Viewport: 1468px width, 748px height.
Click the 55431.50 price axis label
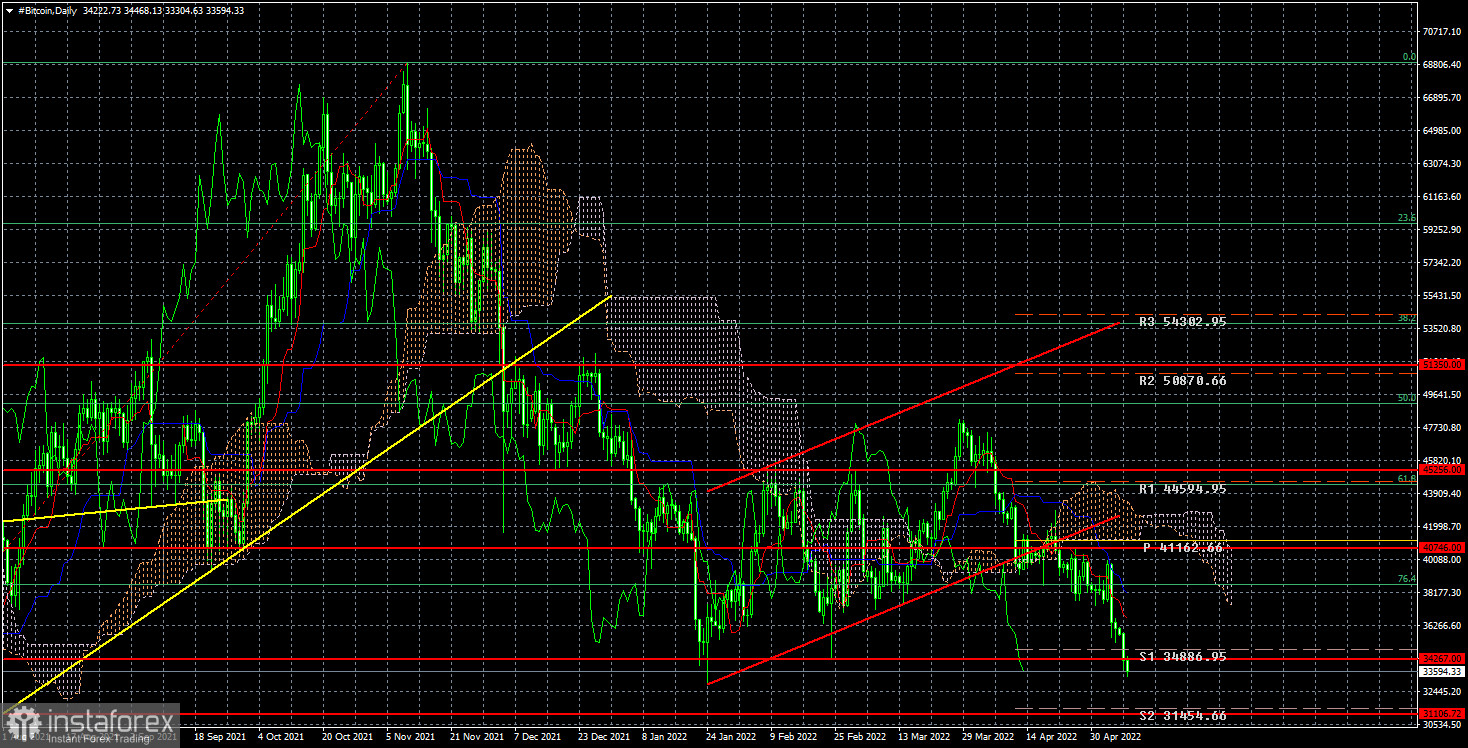coord(1444,296)
